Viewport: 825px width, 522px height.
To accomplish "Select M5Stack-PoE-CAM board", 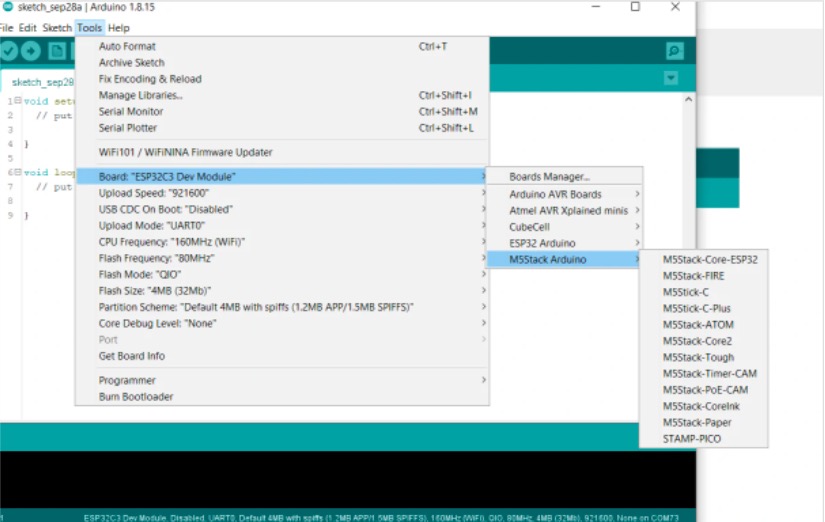I will point(703,390).
